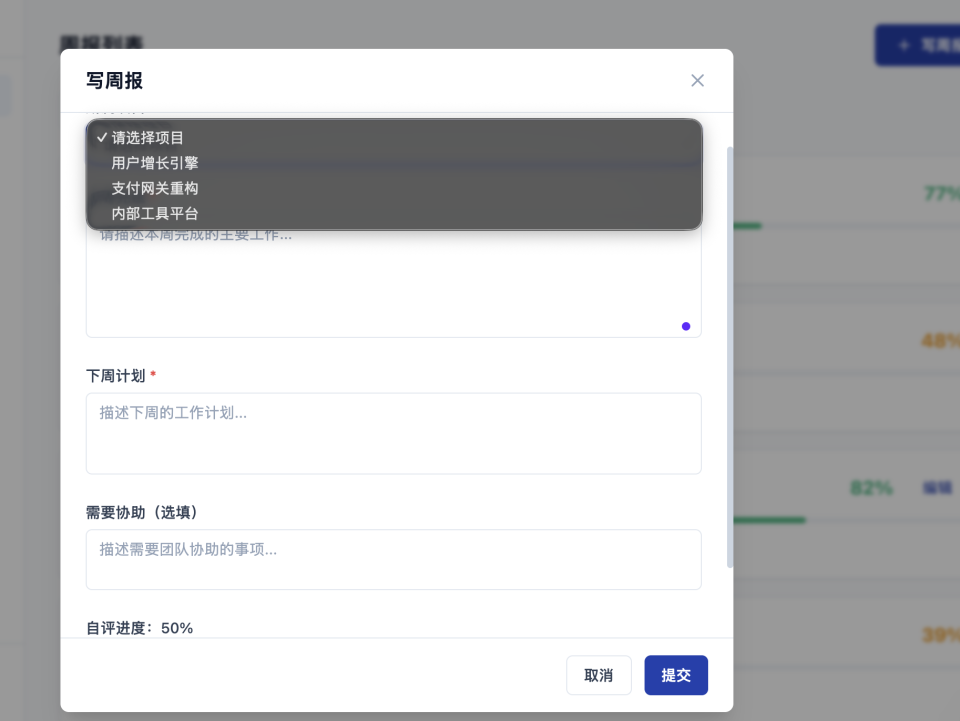This screenshot has height=721, width=960.
Task: Close the 写周报 dialog with the X icon
Action: click(697, 80)
